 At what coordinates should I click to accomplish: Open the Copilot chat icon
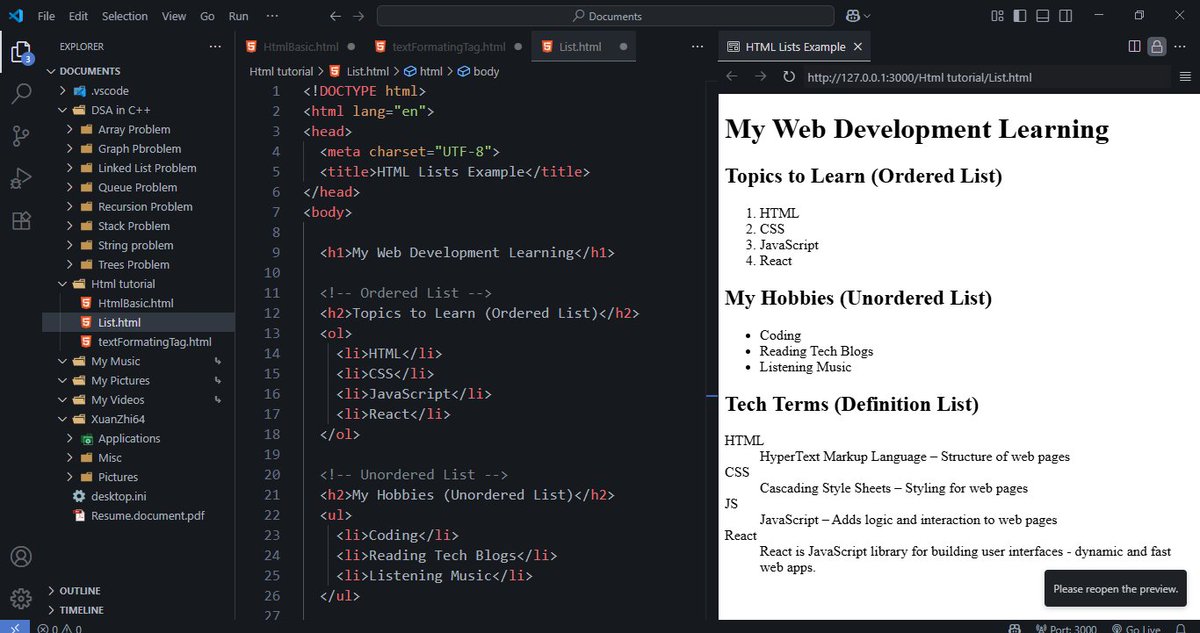click(853, 16)
